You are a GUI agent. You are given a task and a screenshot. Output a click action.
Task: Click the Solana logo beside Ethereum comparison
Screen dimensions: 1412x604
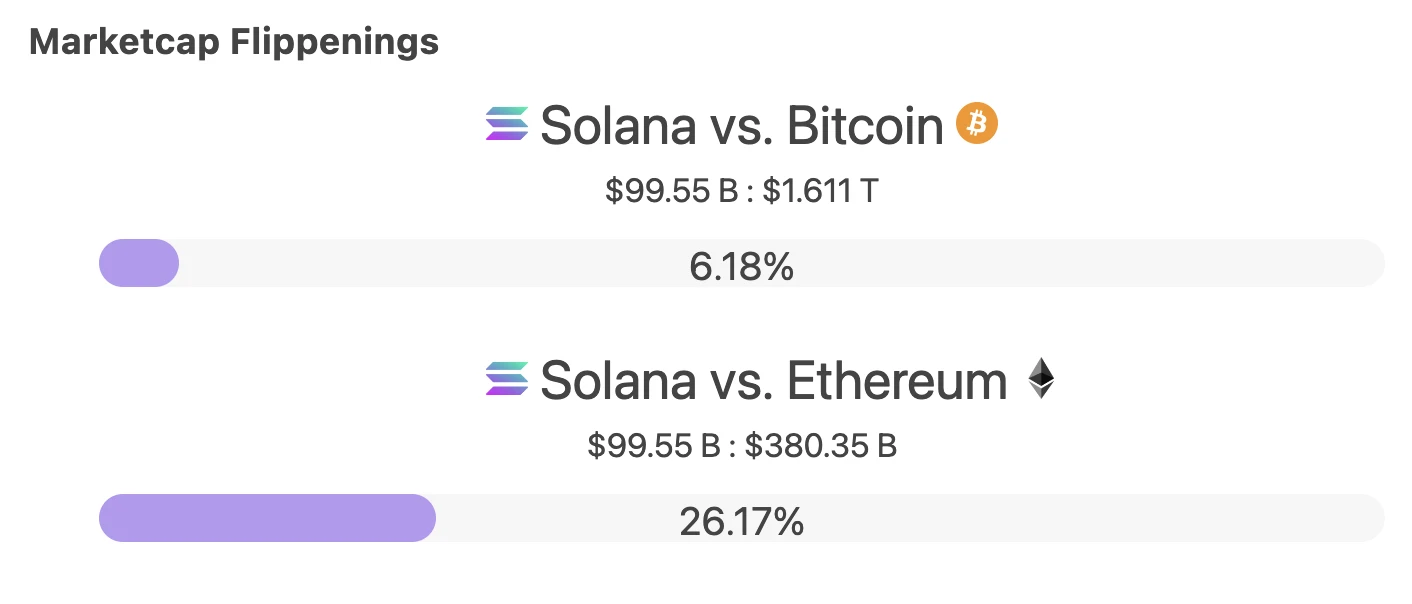[505, 380]
